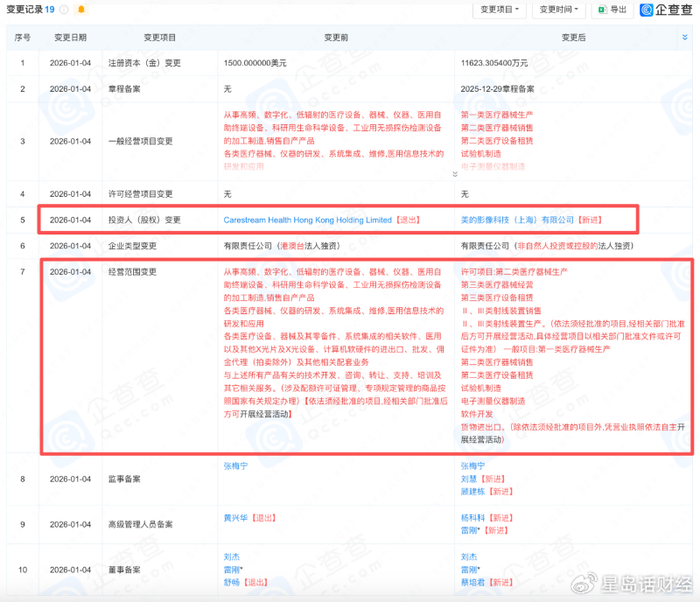The height and width of the screenshot is (602, 700).
Task: Click the bell alert icon beside 变更记录
Action: coord(81,9)
